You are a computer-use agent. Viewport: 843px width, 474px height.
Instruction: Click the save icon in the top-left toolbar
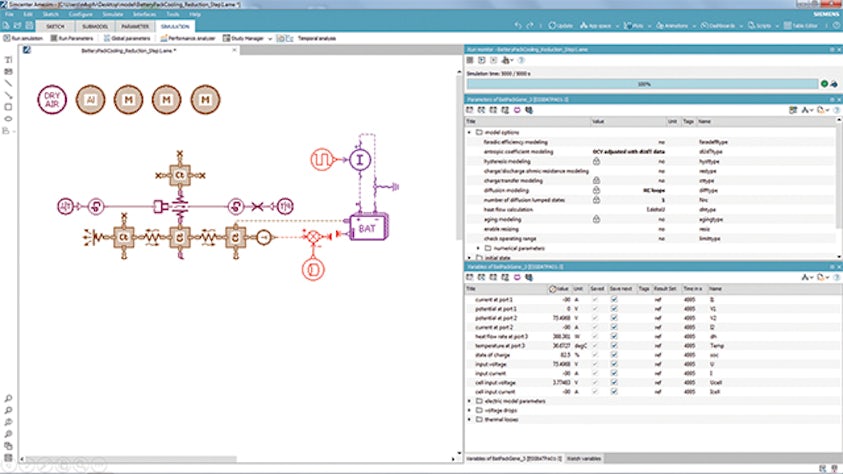29,25
